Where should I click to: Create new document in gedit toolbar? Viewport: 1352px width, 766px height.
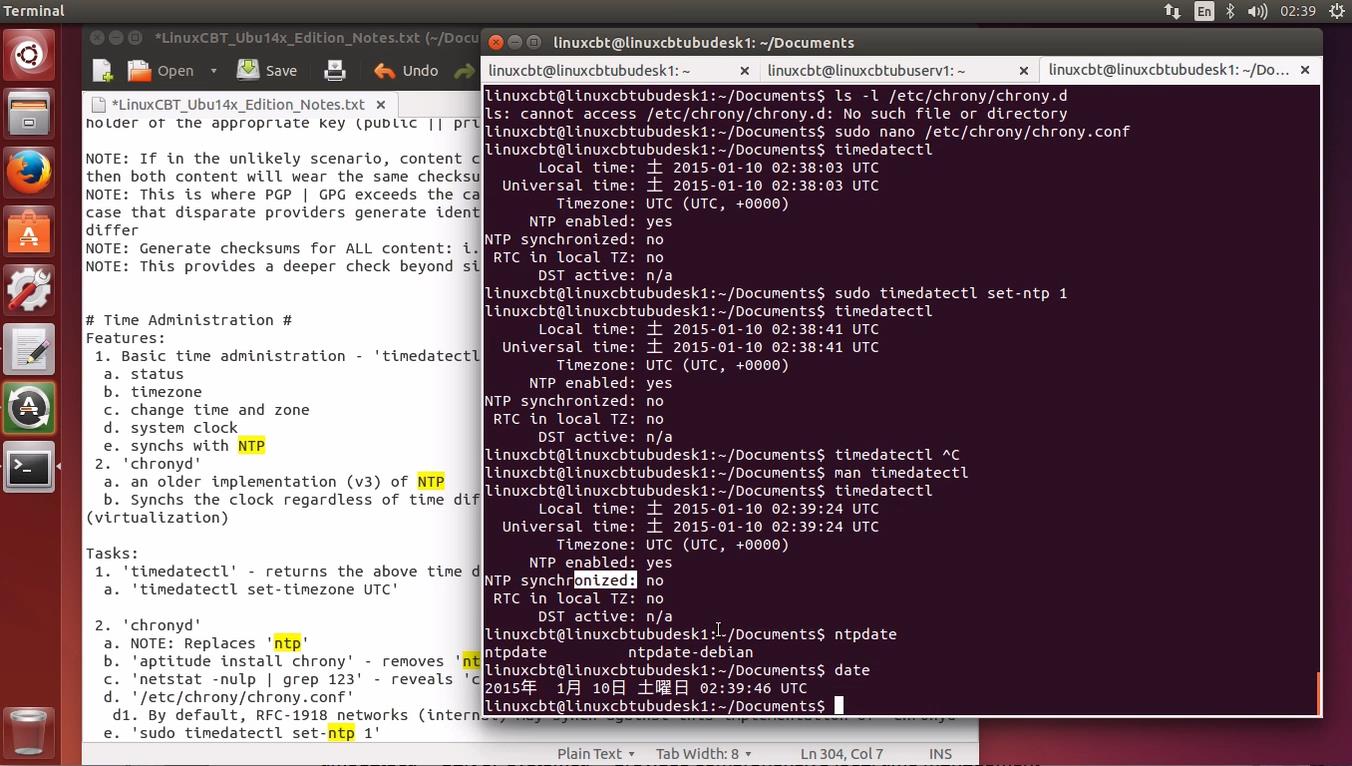102,70
